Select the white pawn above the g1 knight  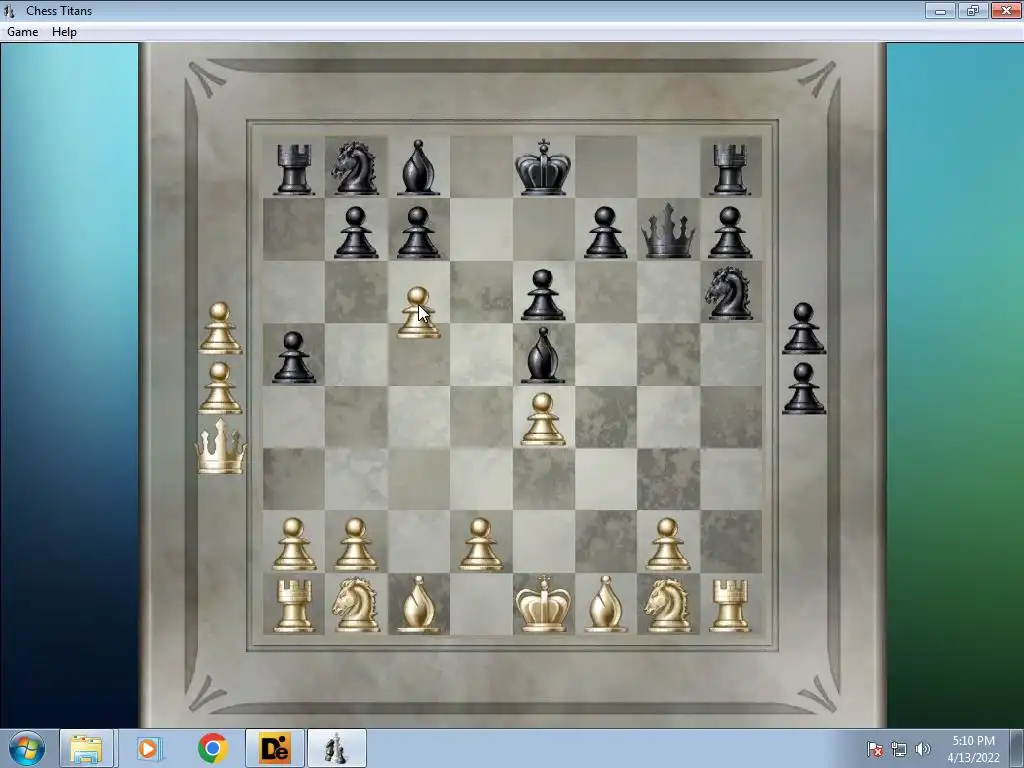pos(667,544)
